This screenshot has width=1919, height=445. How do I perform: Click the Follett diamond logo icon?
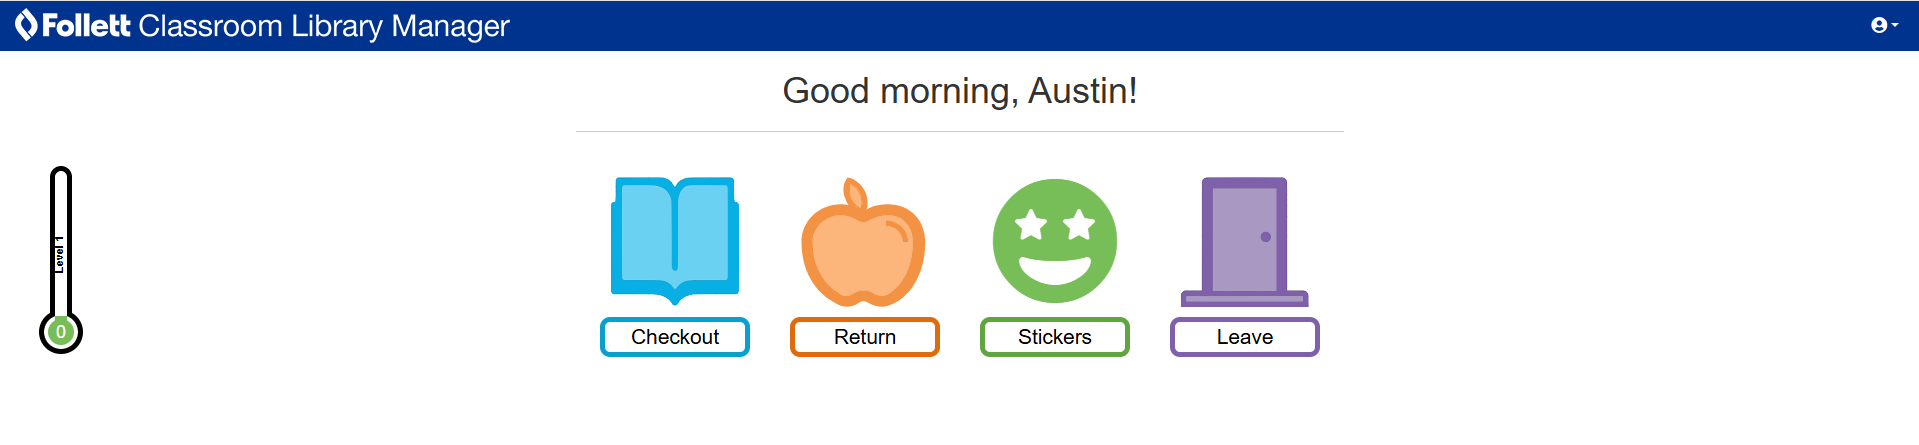click(26, 25)
